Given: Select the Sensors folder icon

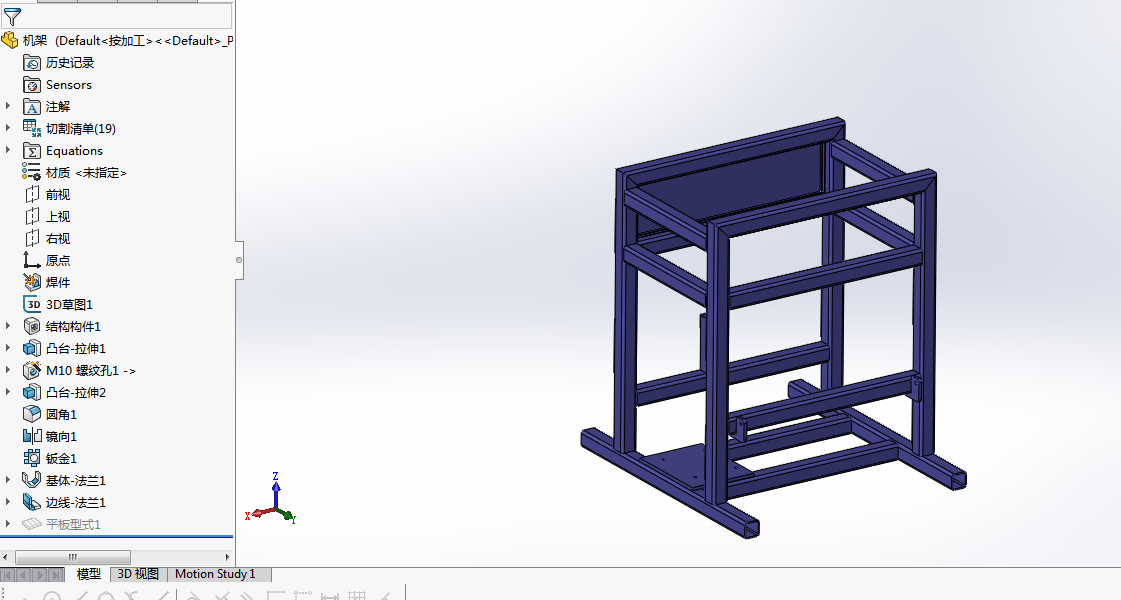Looking at the screenshot, I should (31, 85).
